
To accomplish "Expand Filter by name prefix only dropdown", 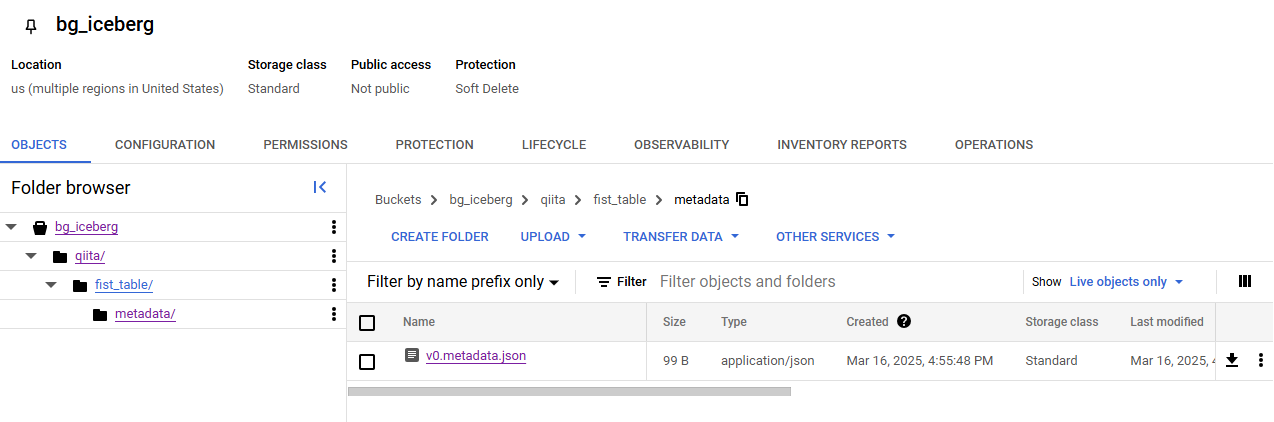I will coord(462,282).
